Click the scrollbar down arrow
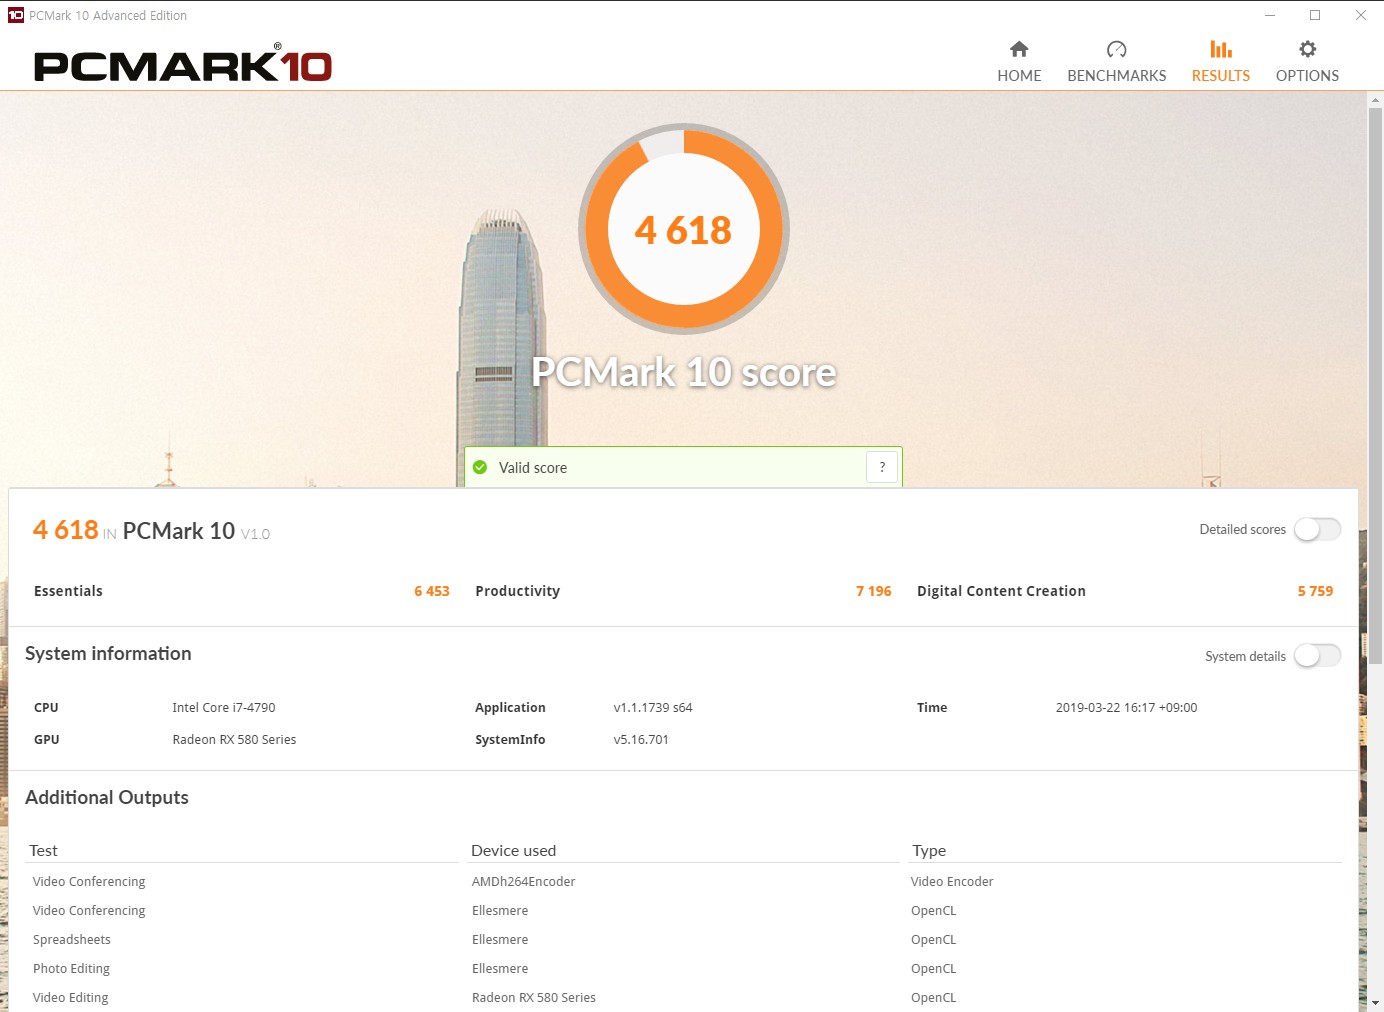This screenshot has height=1012, width=1384. [x=1376, y=1002]
